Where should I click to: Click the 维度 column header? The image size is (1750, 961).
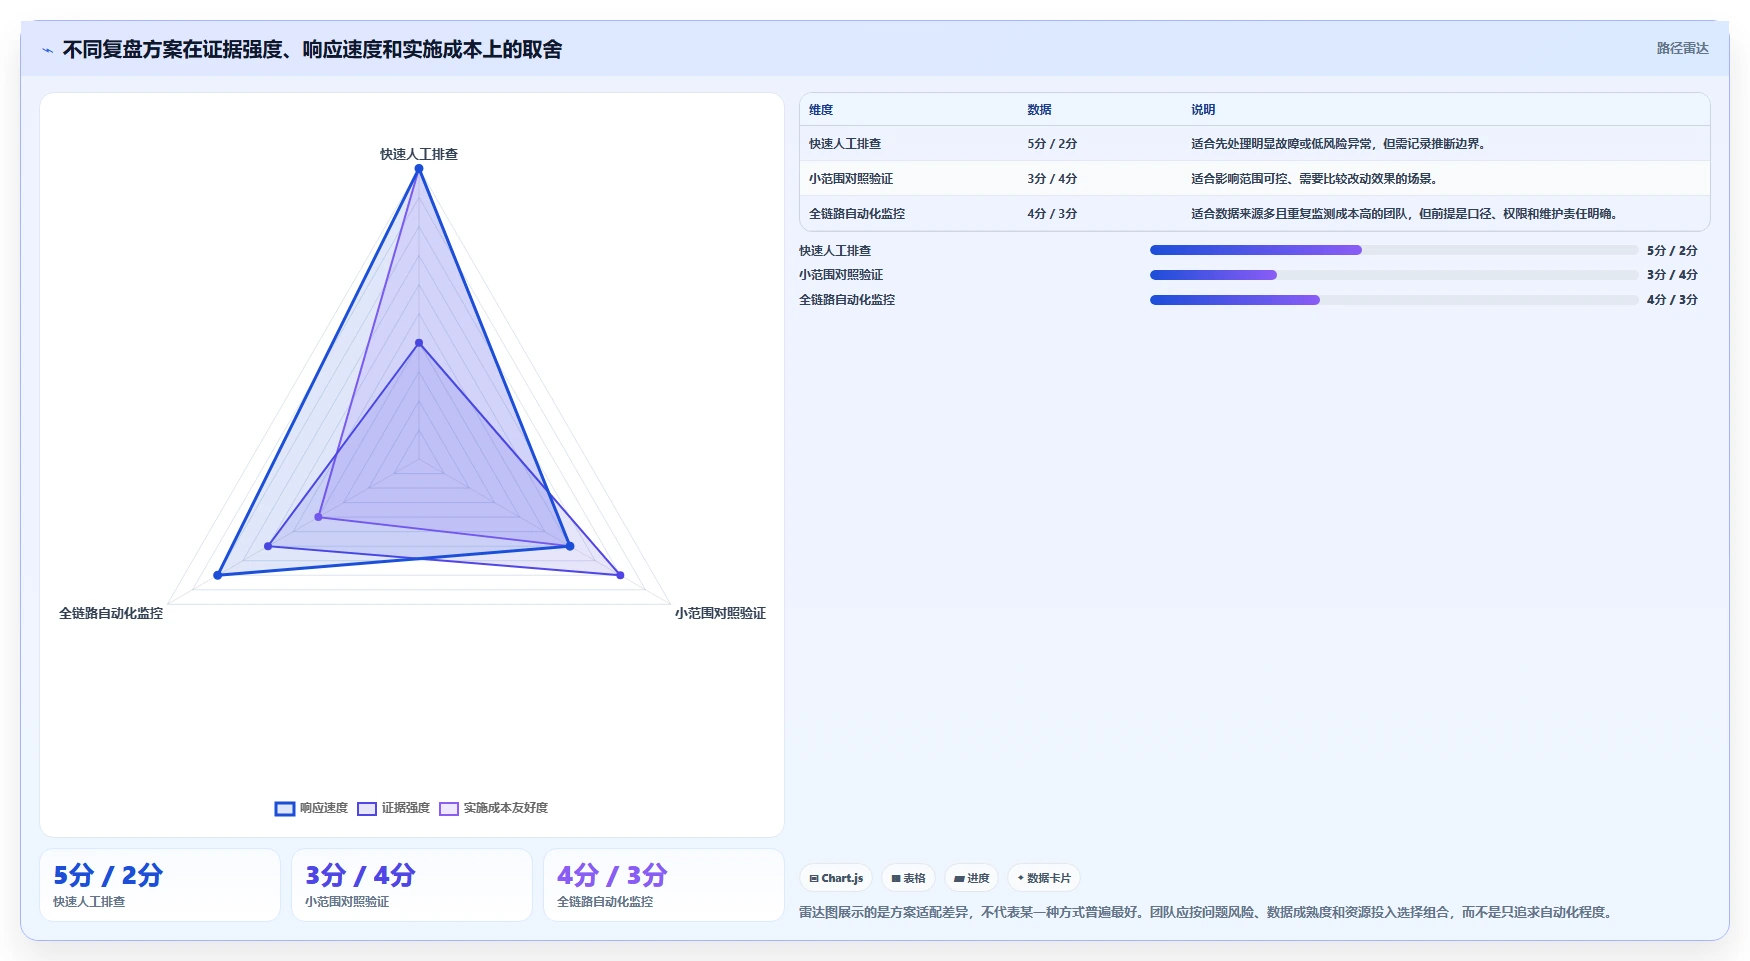pos(821,110)
